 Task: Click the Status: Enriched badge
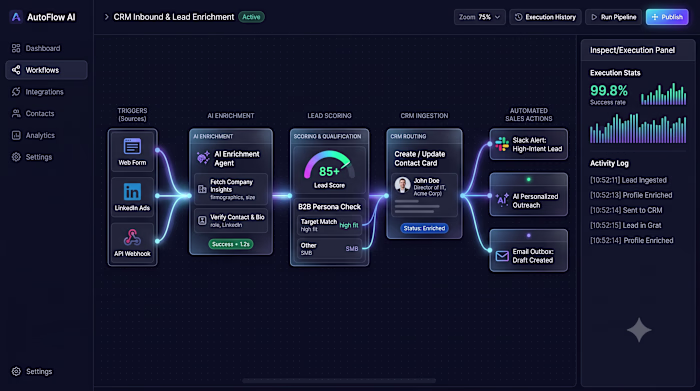point(424,228)
